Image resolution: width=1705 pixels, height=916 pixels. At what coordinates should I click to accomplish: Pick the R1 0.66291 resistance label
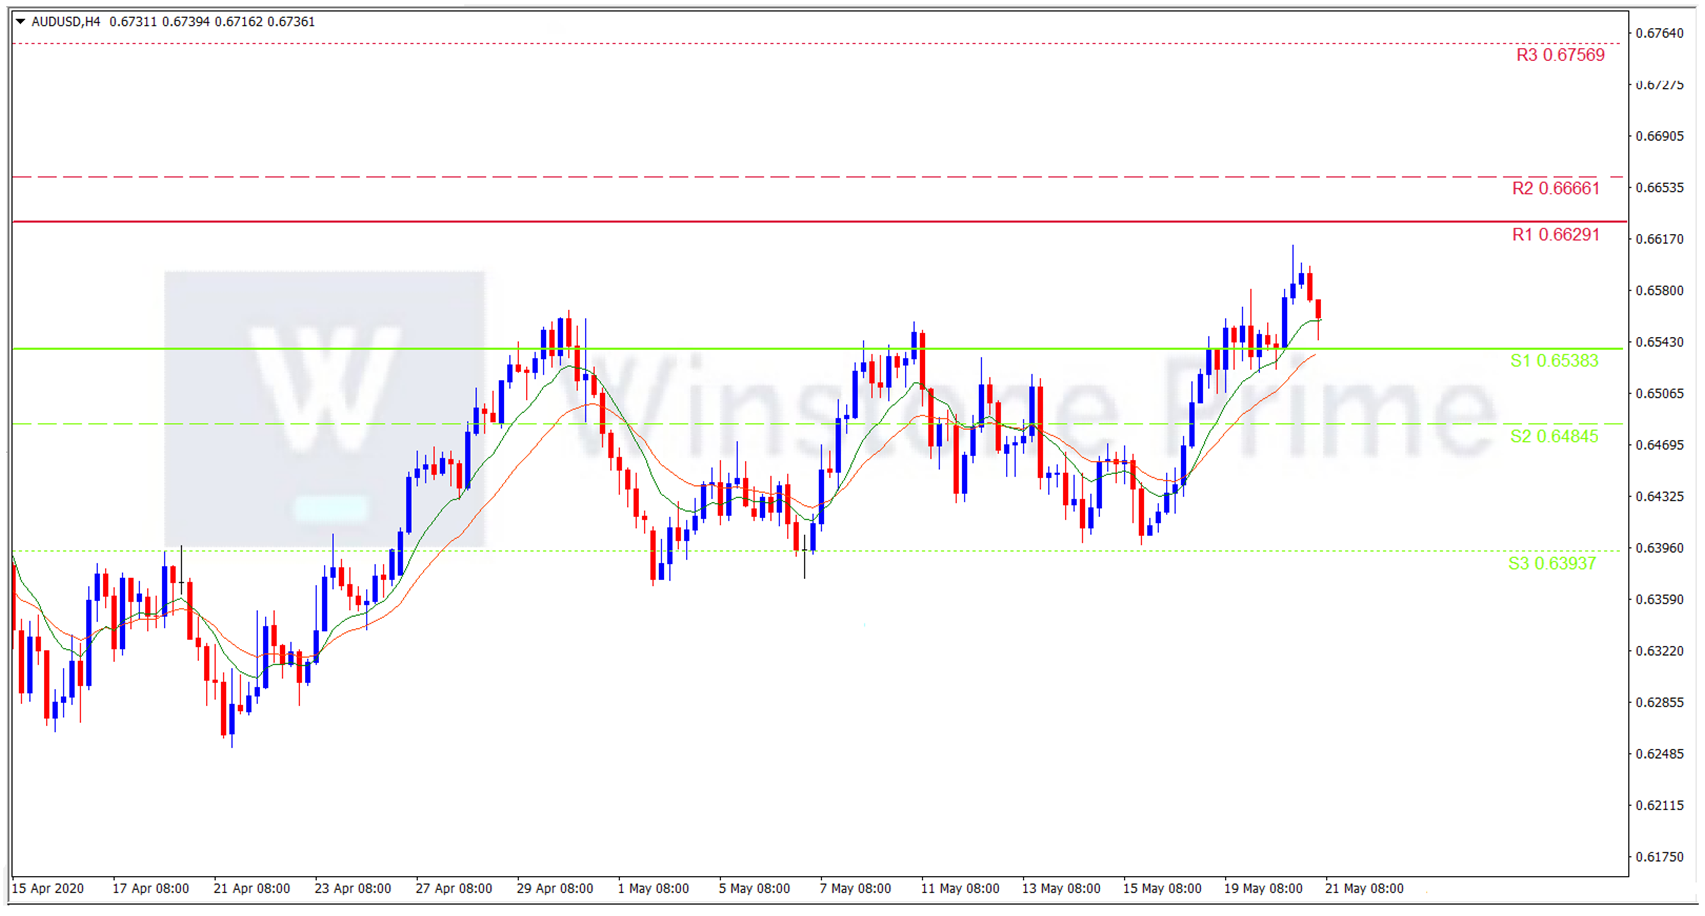point(1555,235)
